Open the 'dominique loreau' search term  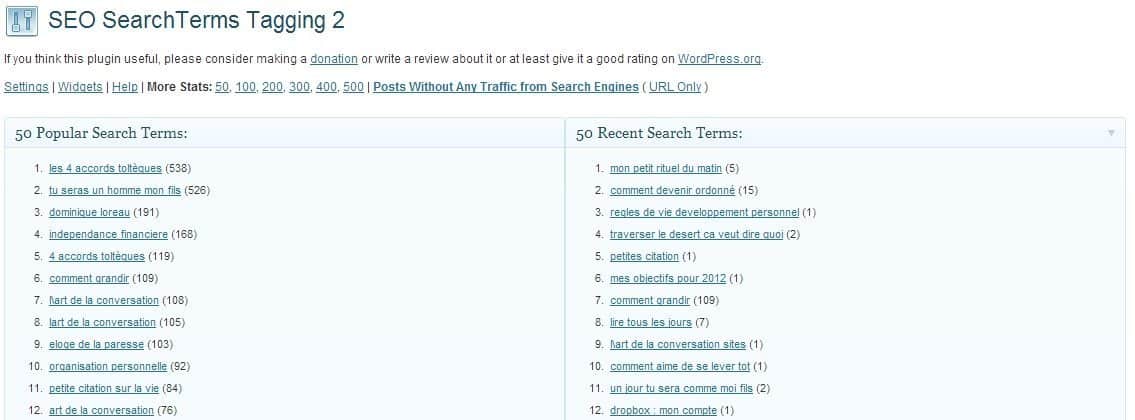[x=89, y=212]
